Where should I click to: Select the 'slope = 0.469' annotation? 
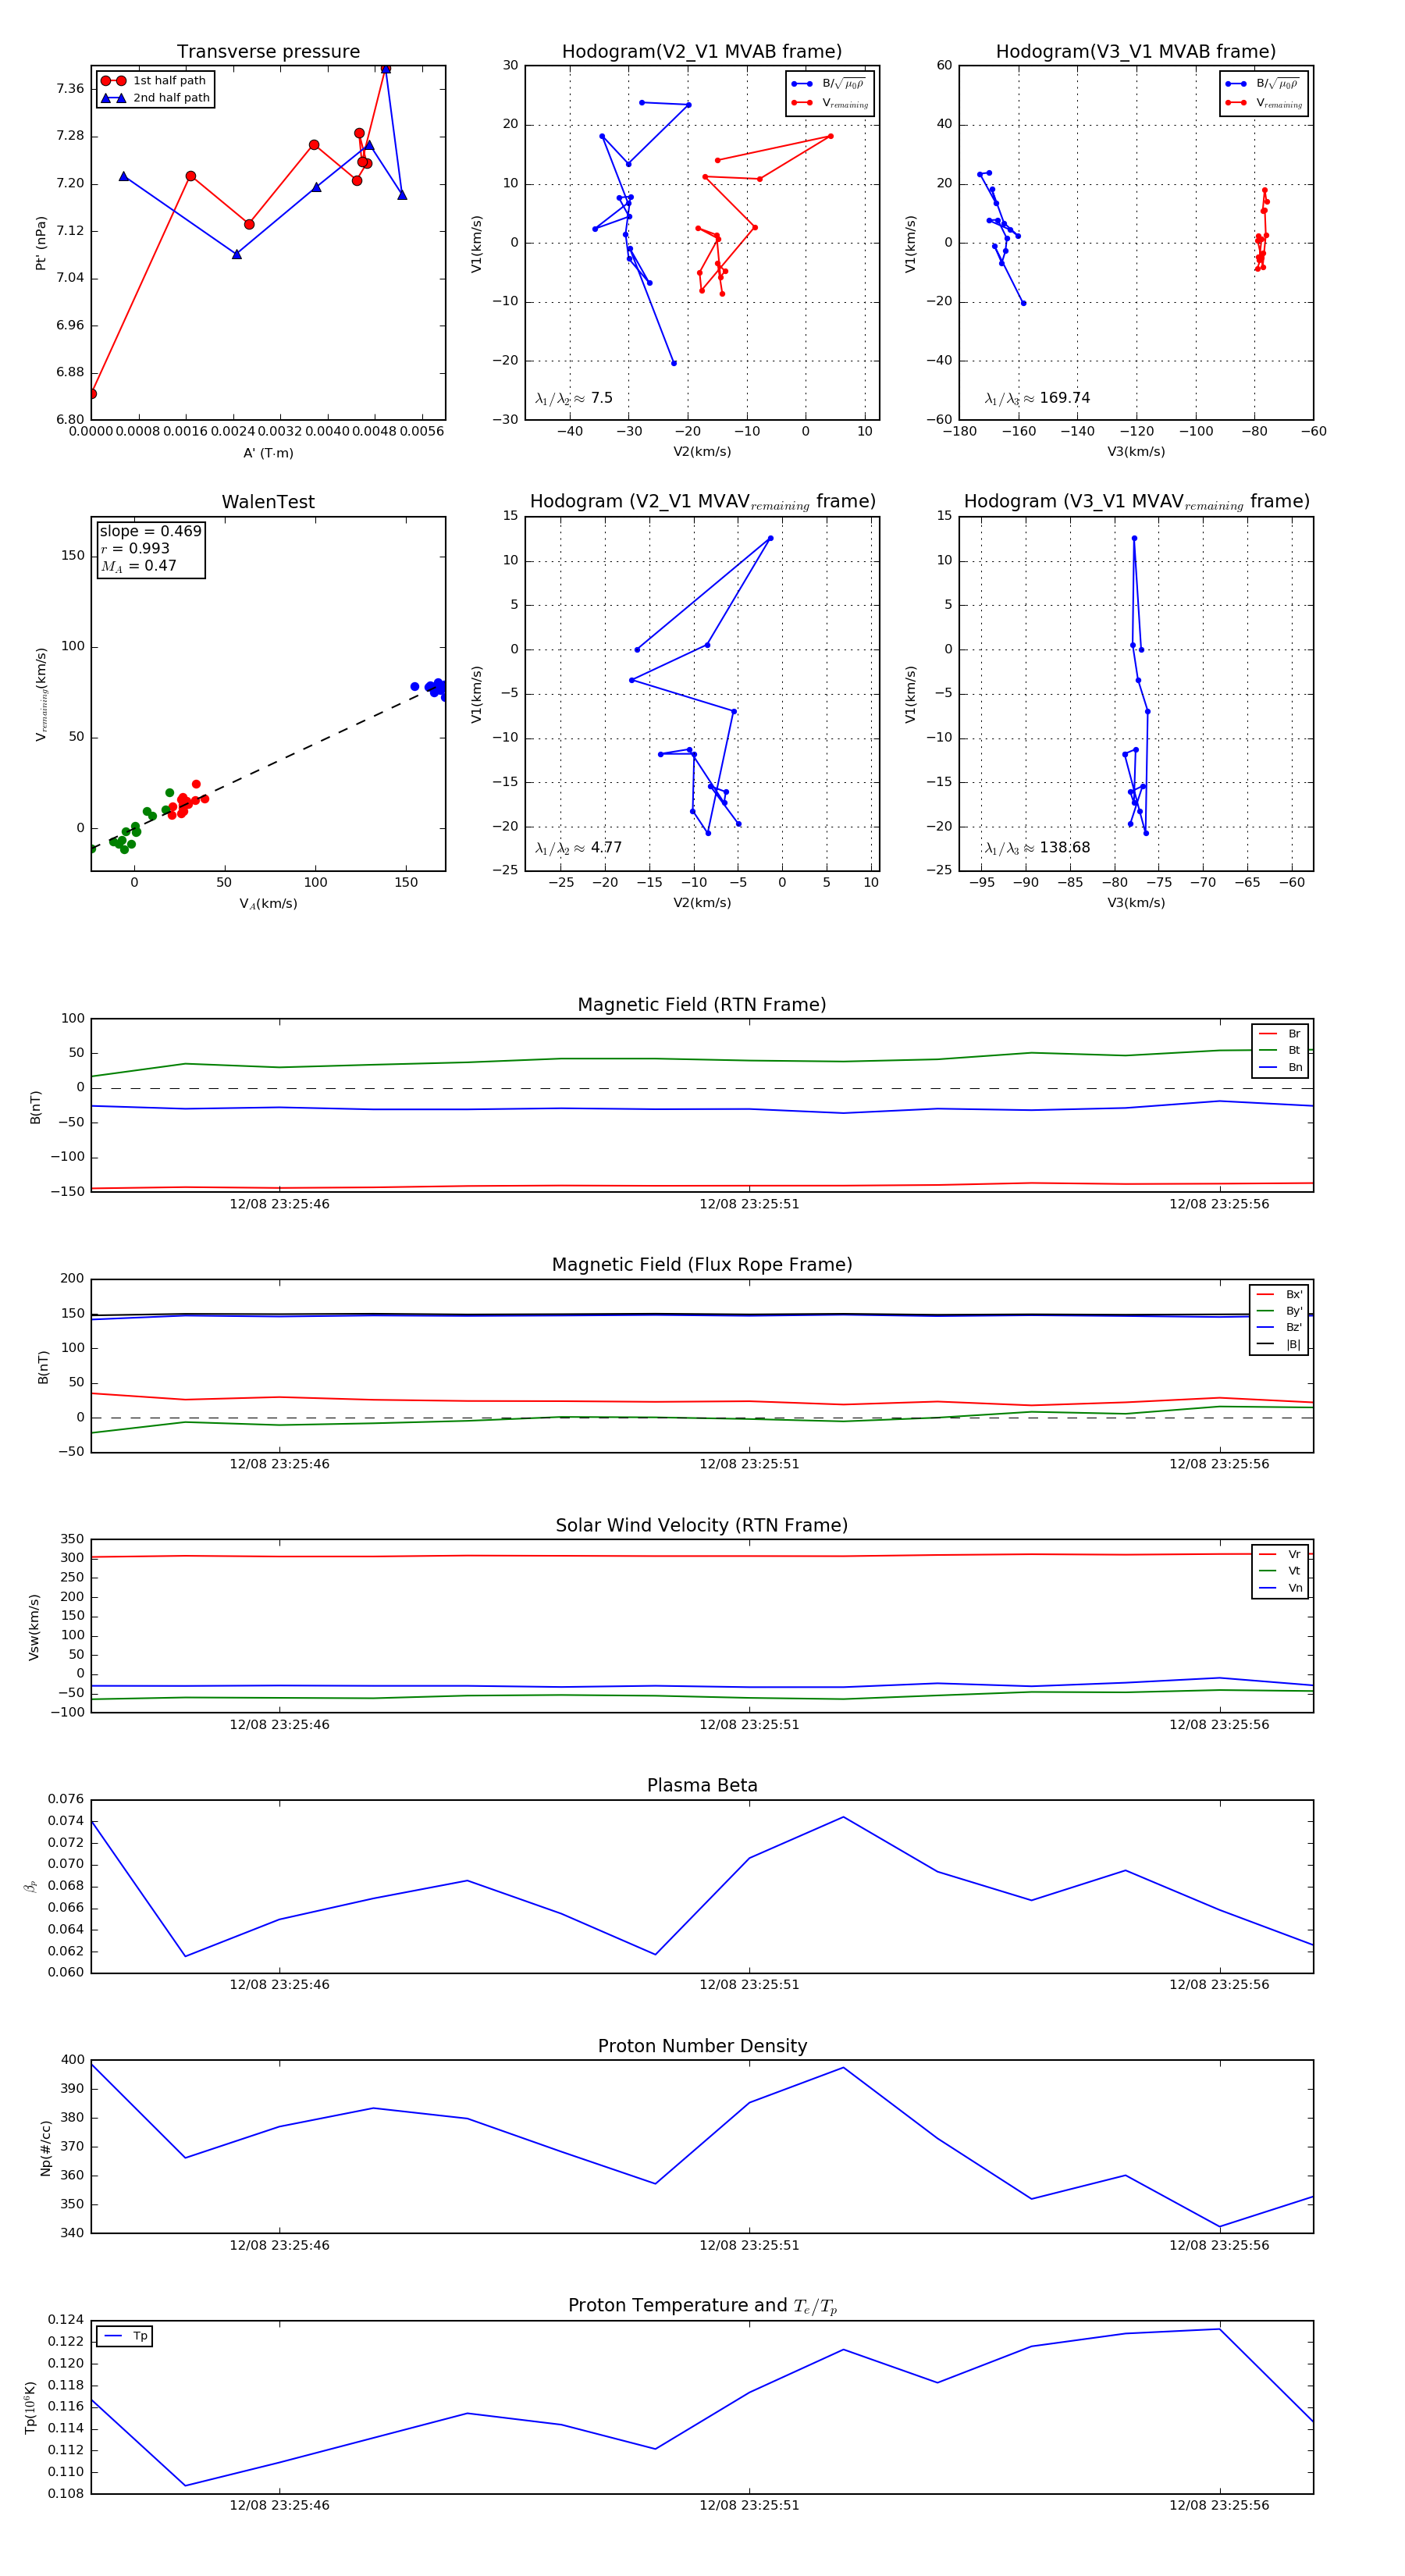pos(150,531)
